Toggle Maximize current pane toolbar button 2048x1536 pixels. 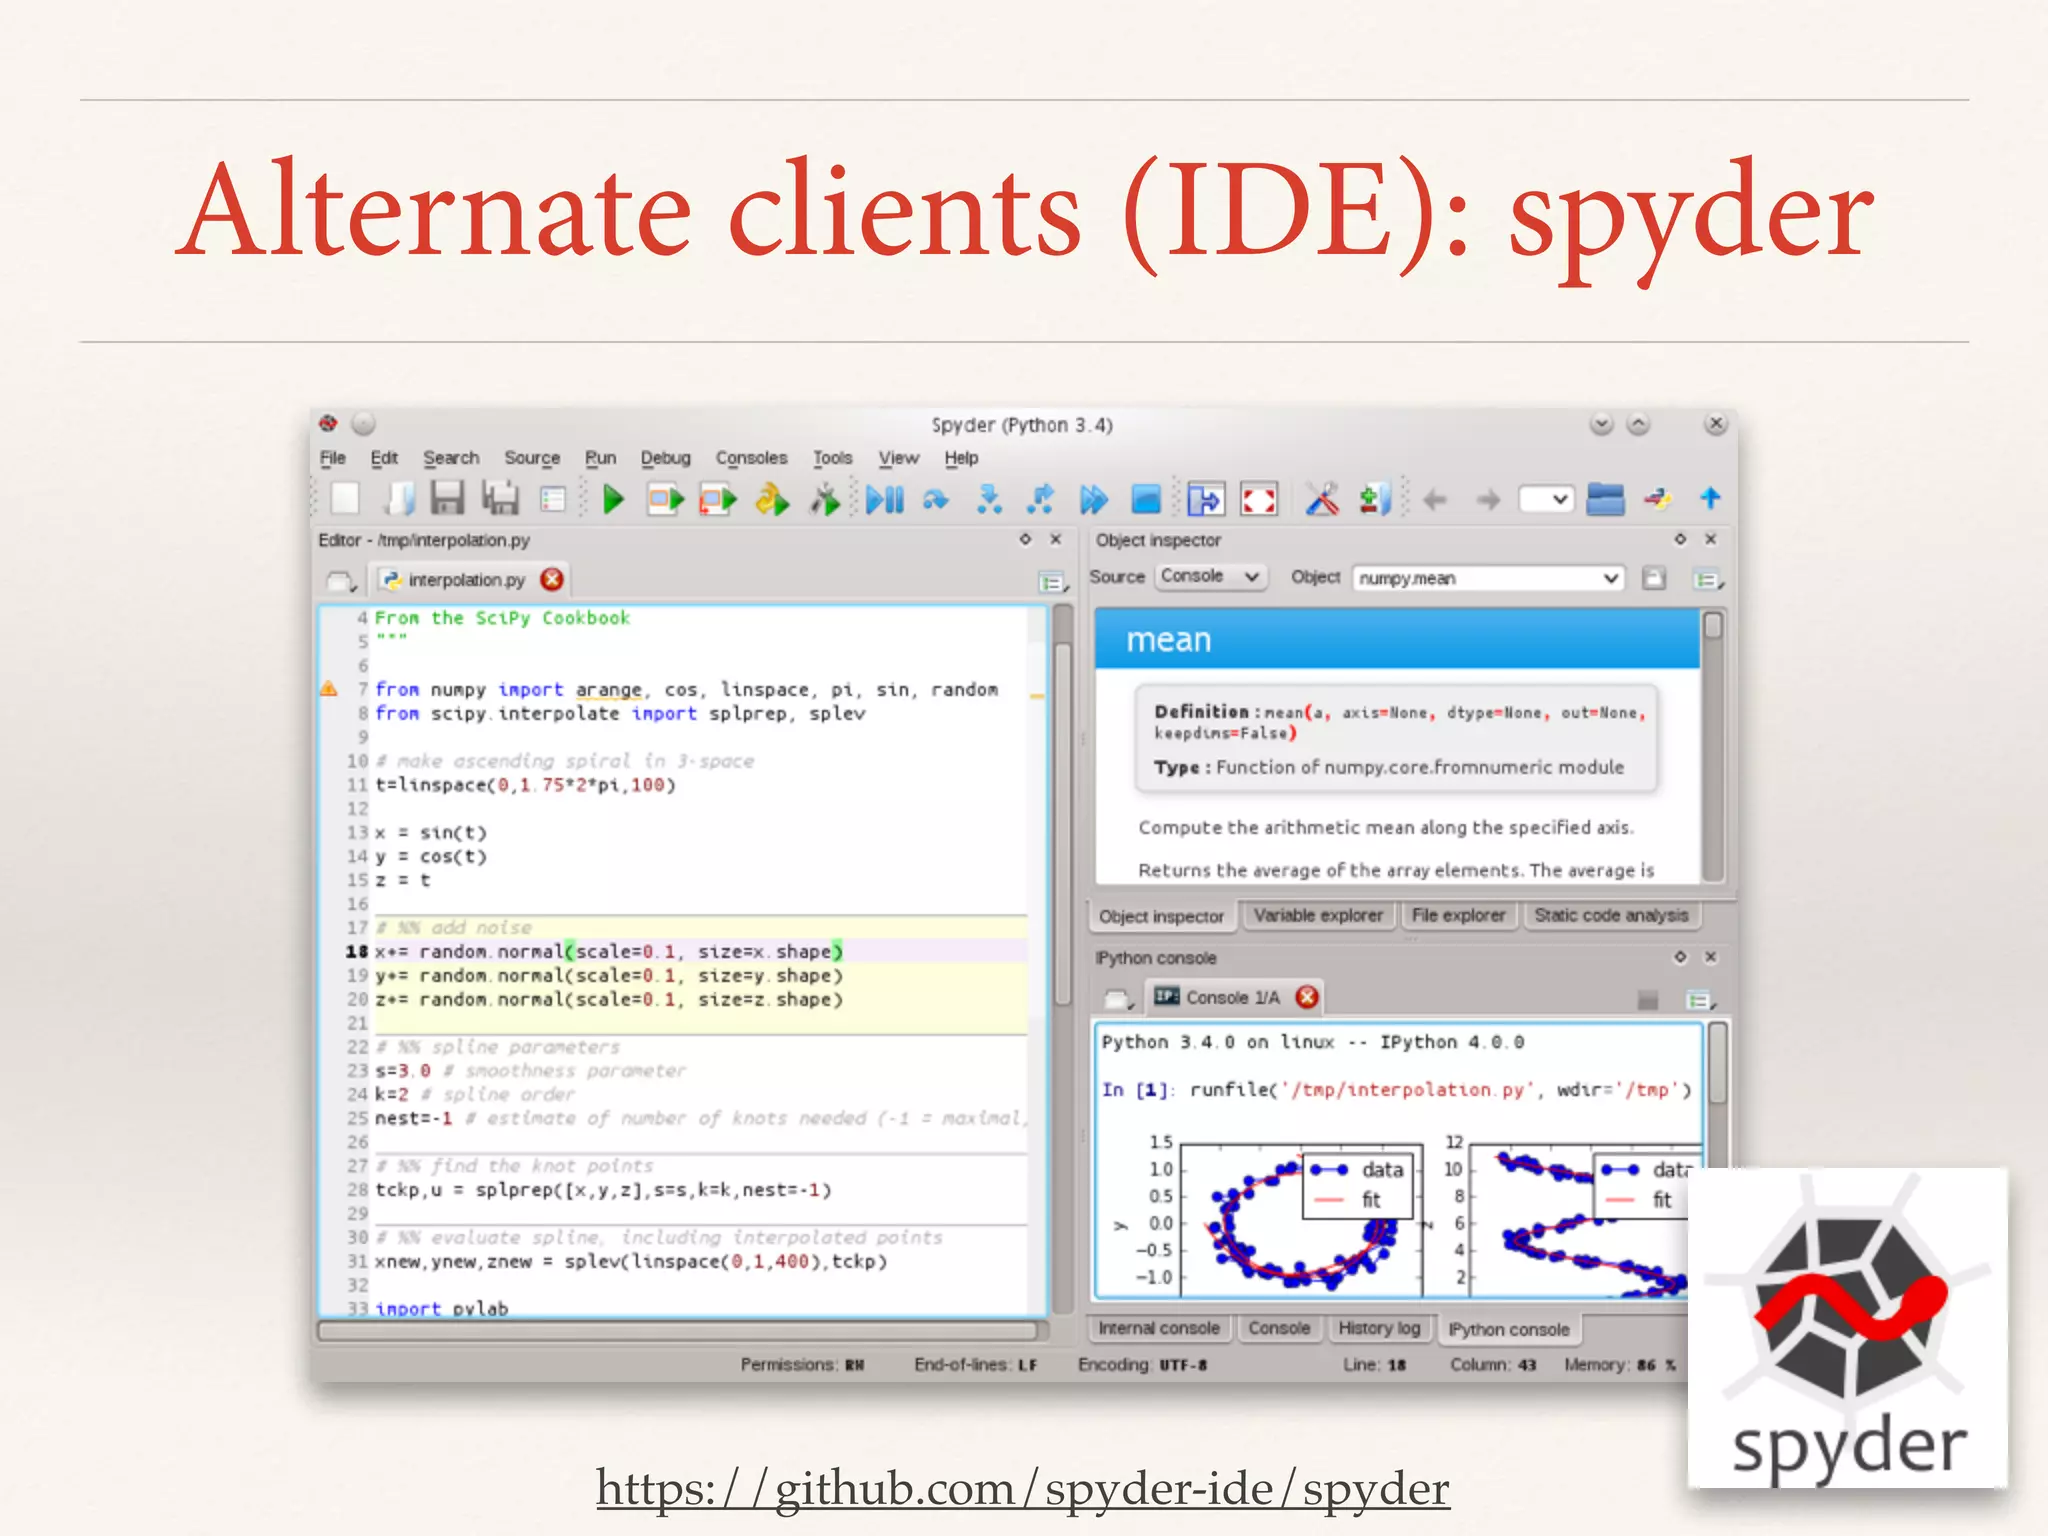[x=1205, y=498]
